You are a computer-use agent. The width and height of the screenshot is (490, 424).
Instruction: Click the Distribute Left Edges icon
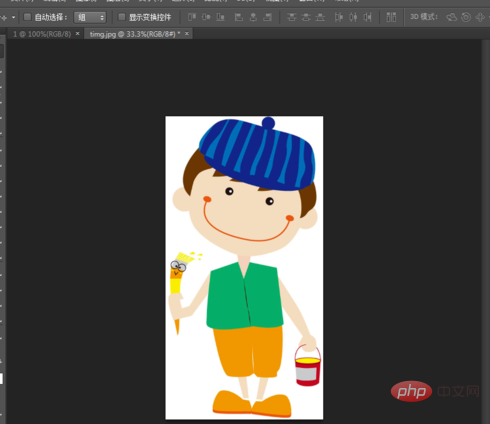pyautogui.click(x=339, y=17)
